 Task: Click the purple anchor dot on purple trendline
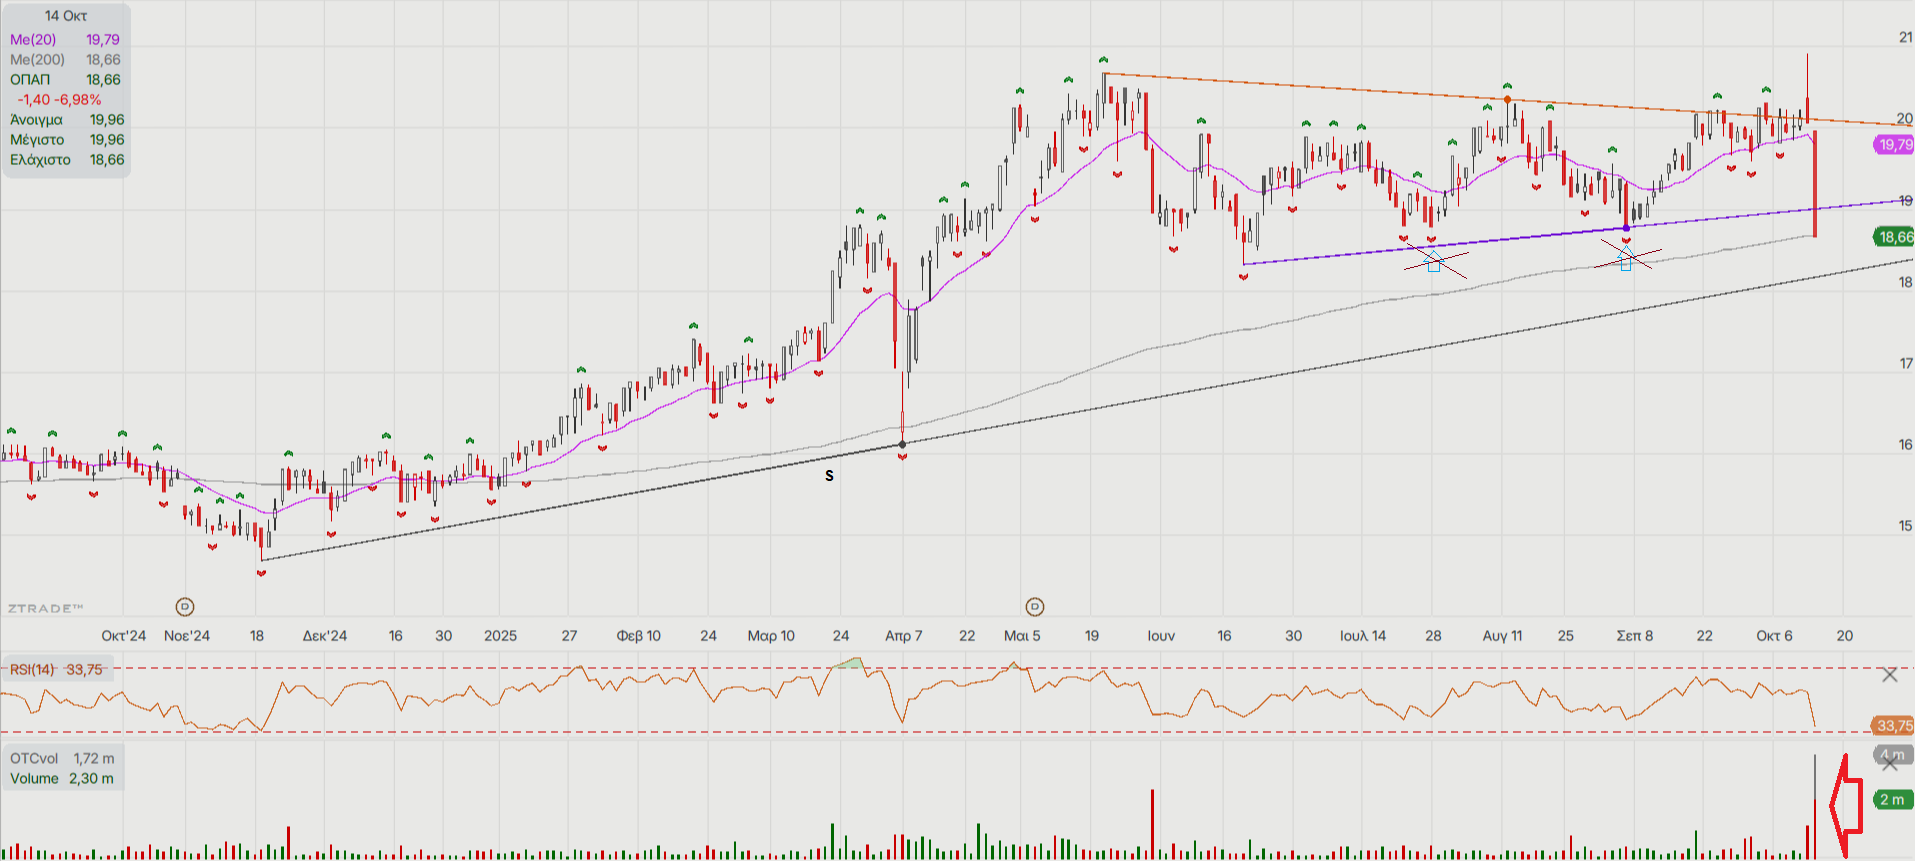tap(1626, 228)
